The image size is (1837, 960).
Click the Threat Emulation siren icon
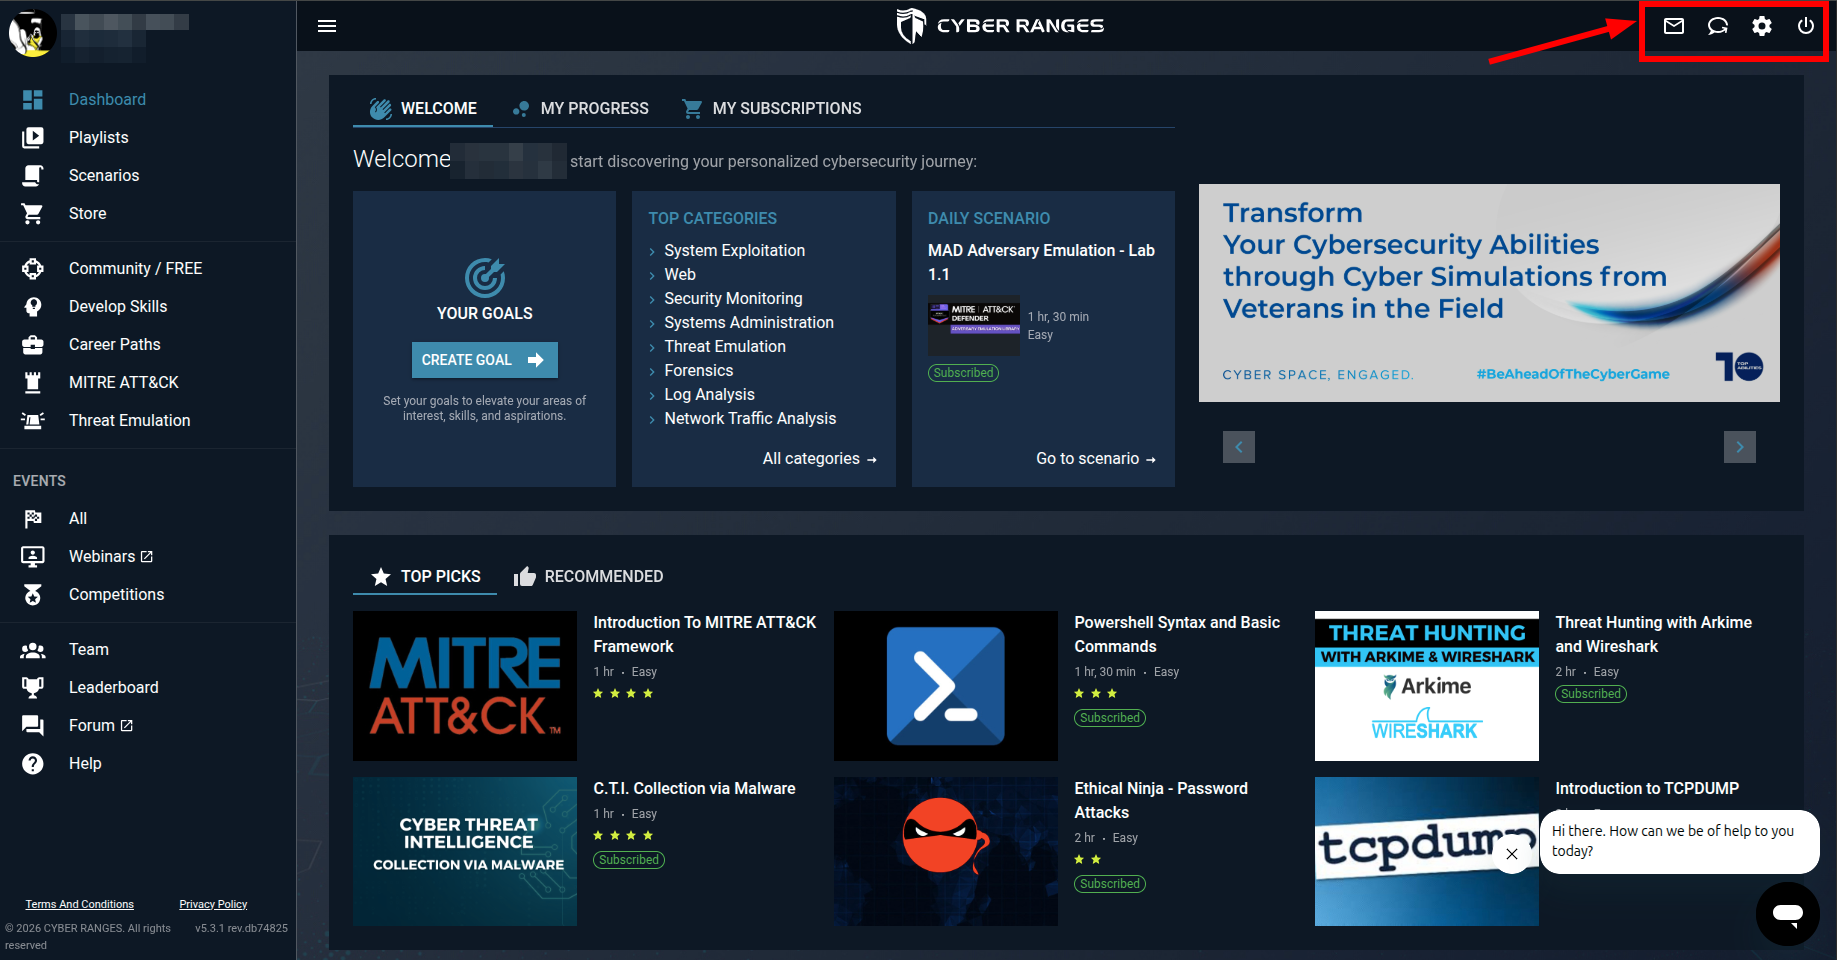pos(33,421)
